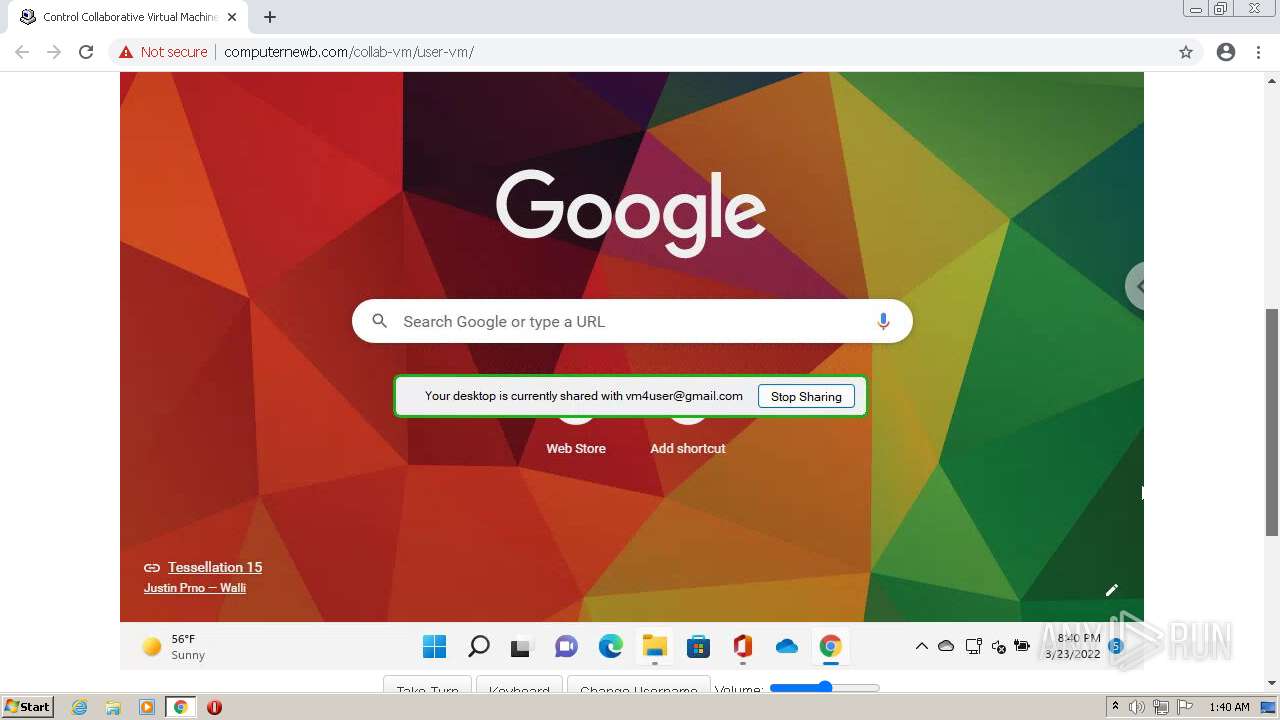Open a new browser tab
The height and width of the screenshot is (720, 1280).
point(270,17)
